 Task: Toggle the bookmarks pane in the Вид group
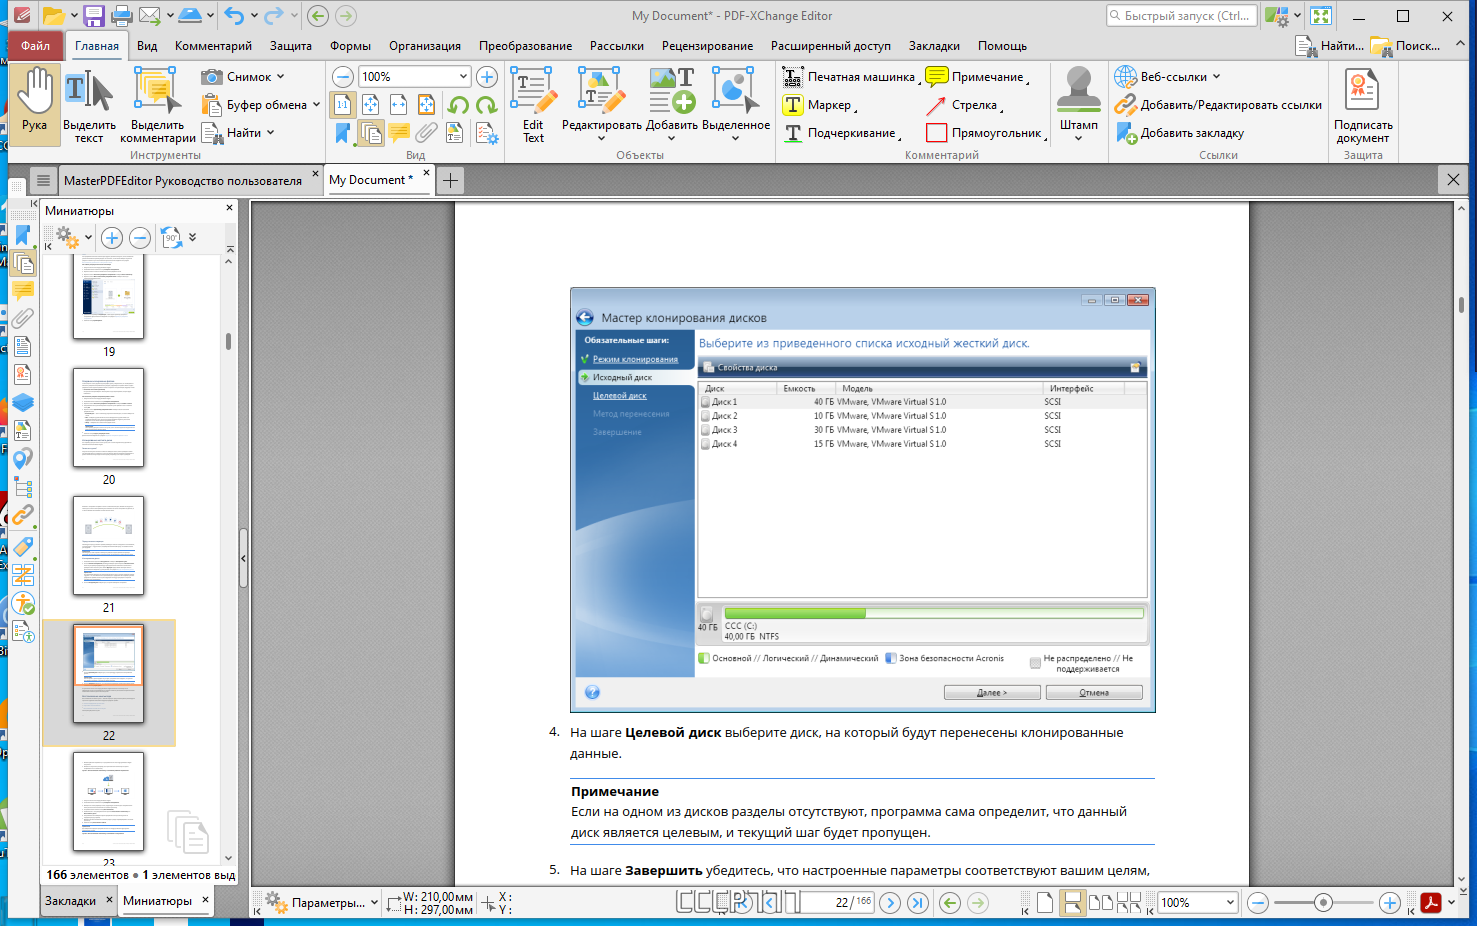point(342,133)
